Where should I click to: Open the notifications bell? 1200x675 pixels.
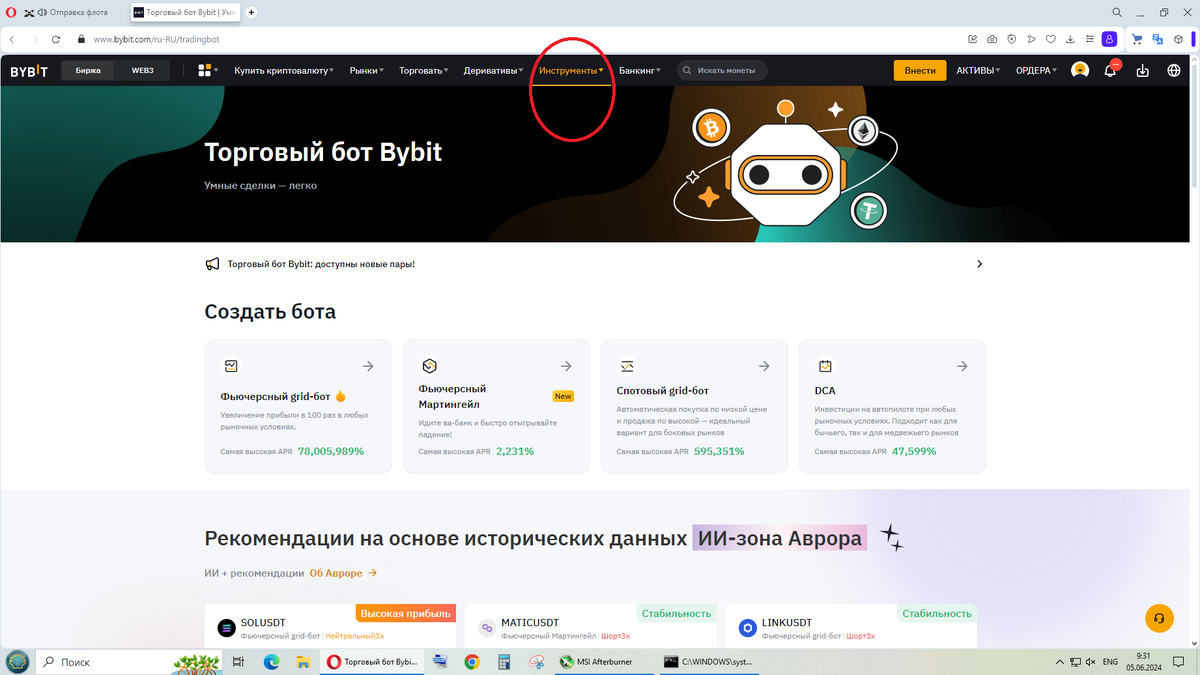[x=1111, y=70]
